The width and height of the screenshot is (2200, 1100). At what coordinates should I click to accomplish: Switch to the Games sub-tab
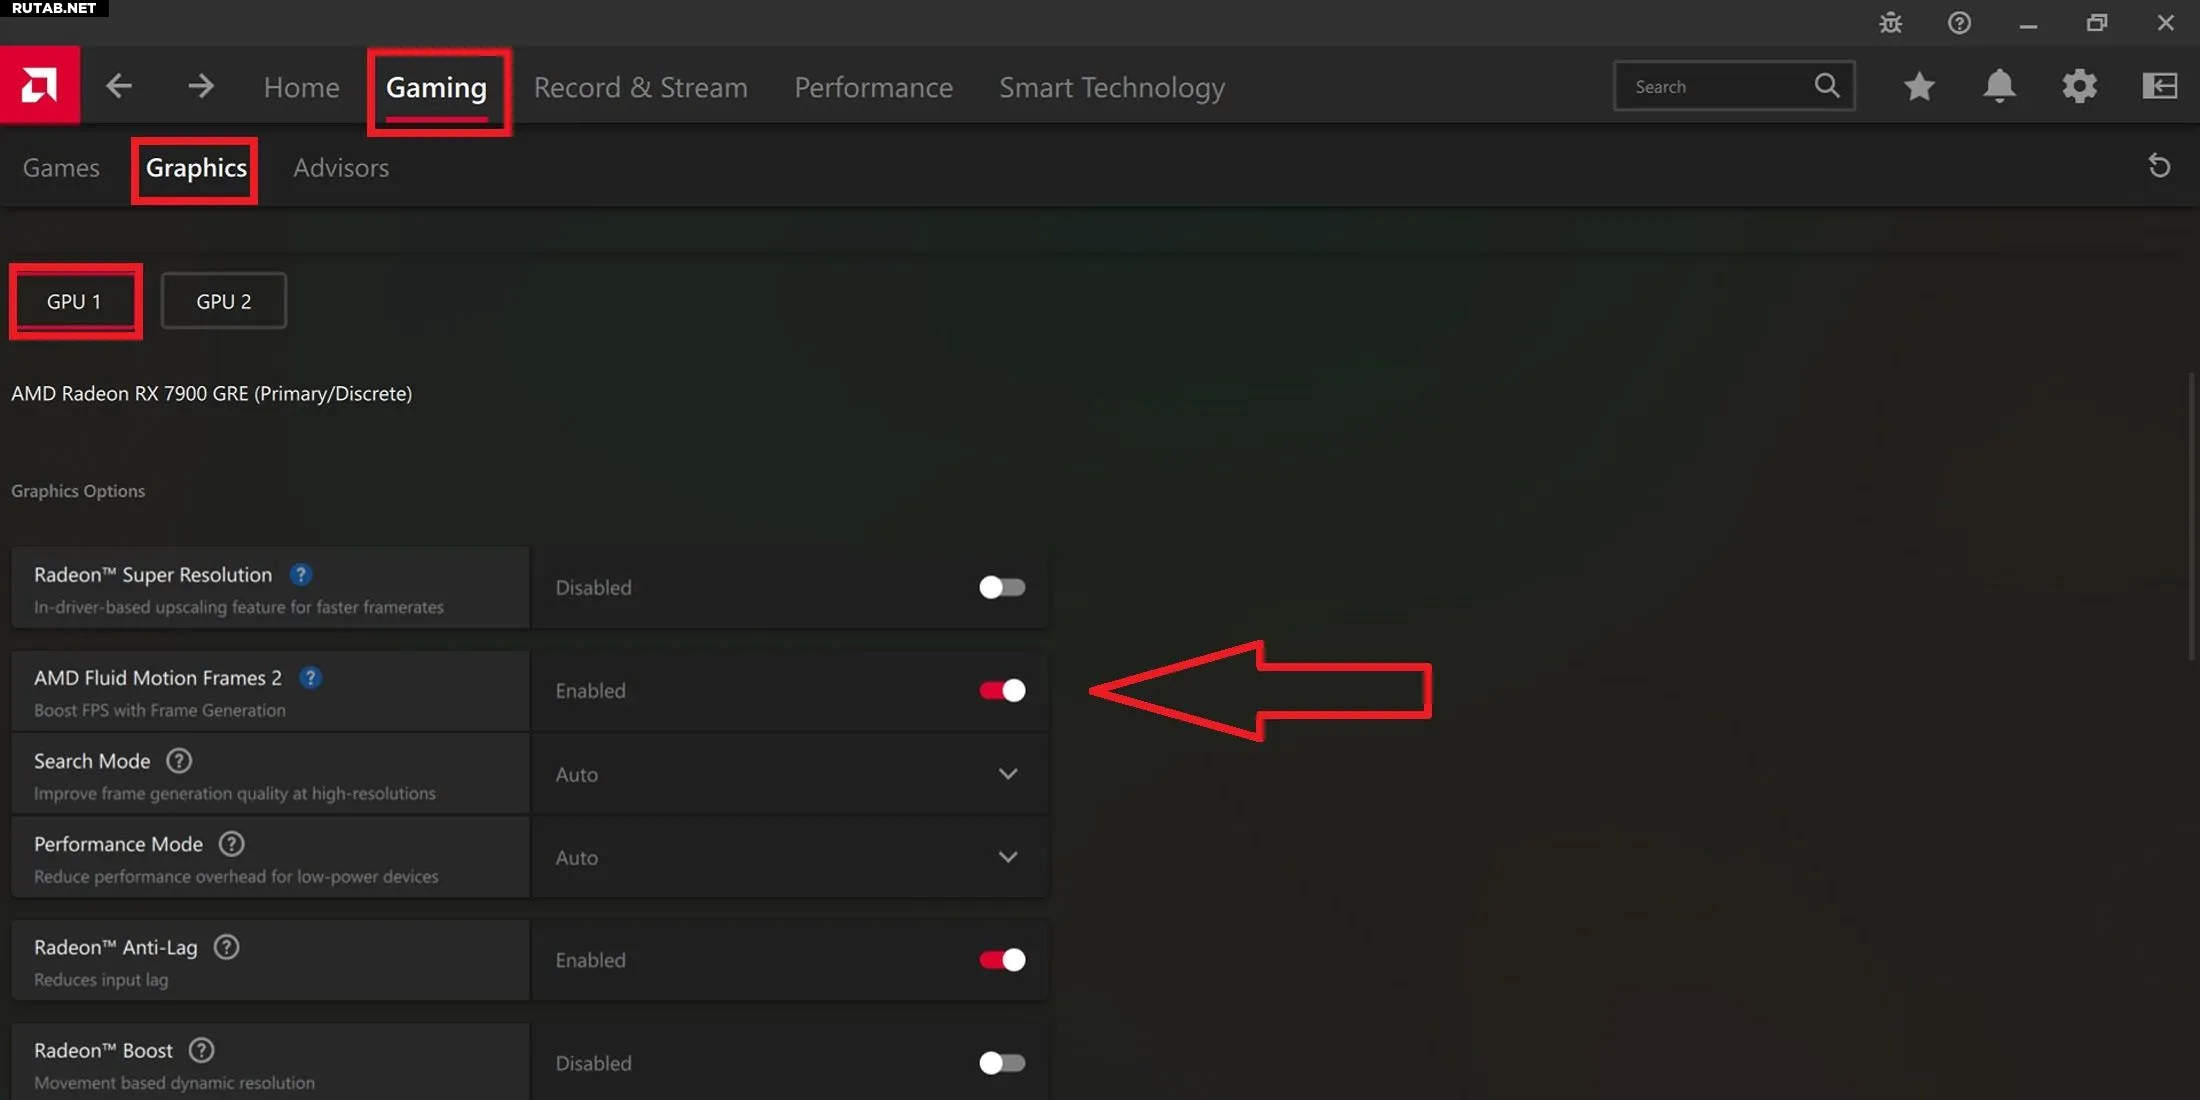(61, 167)
